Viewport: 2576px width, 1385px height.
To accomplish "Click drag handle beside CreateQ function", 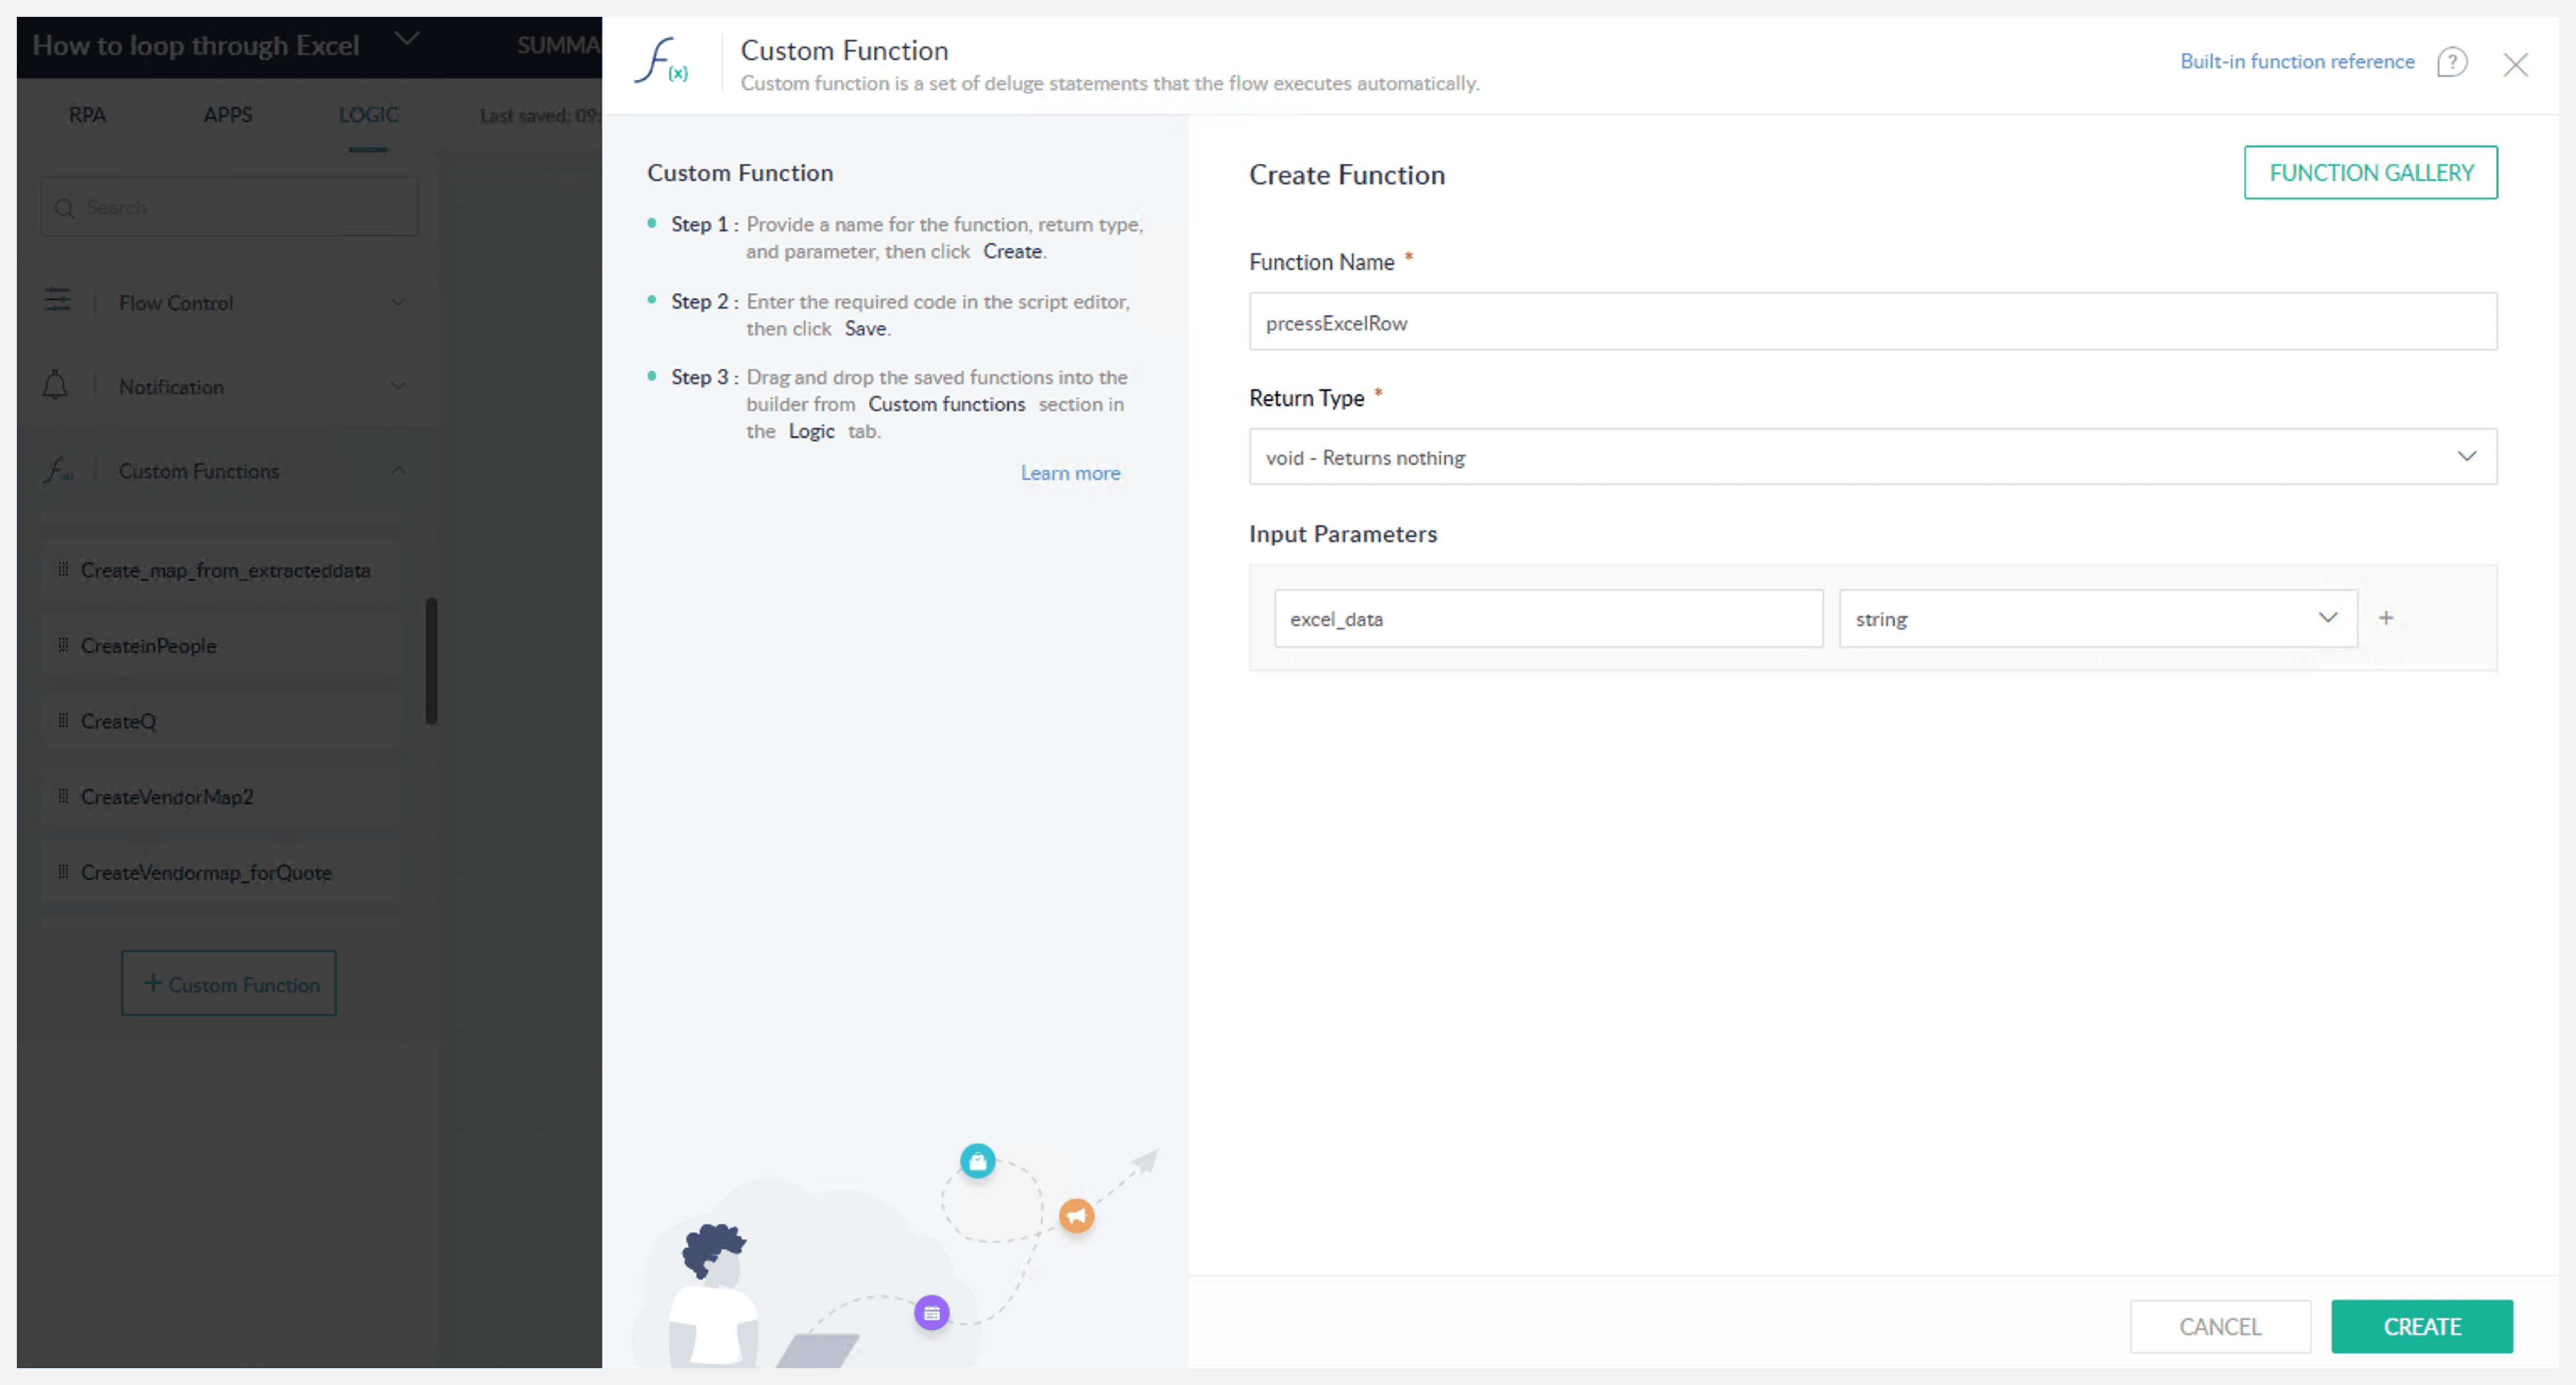I will pyautogui.click(x=63, y=721).
